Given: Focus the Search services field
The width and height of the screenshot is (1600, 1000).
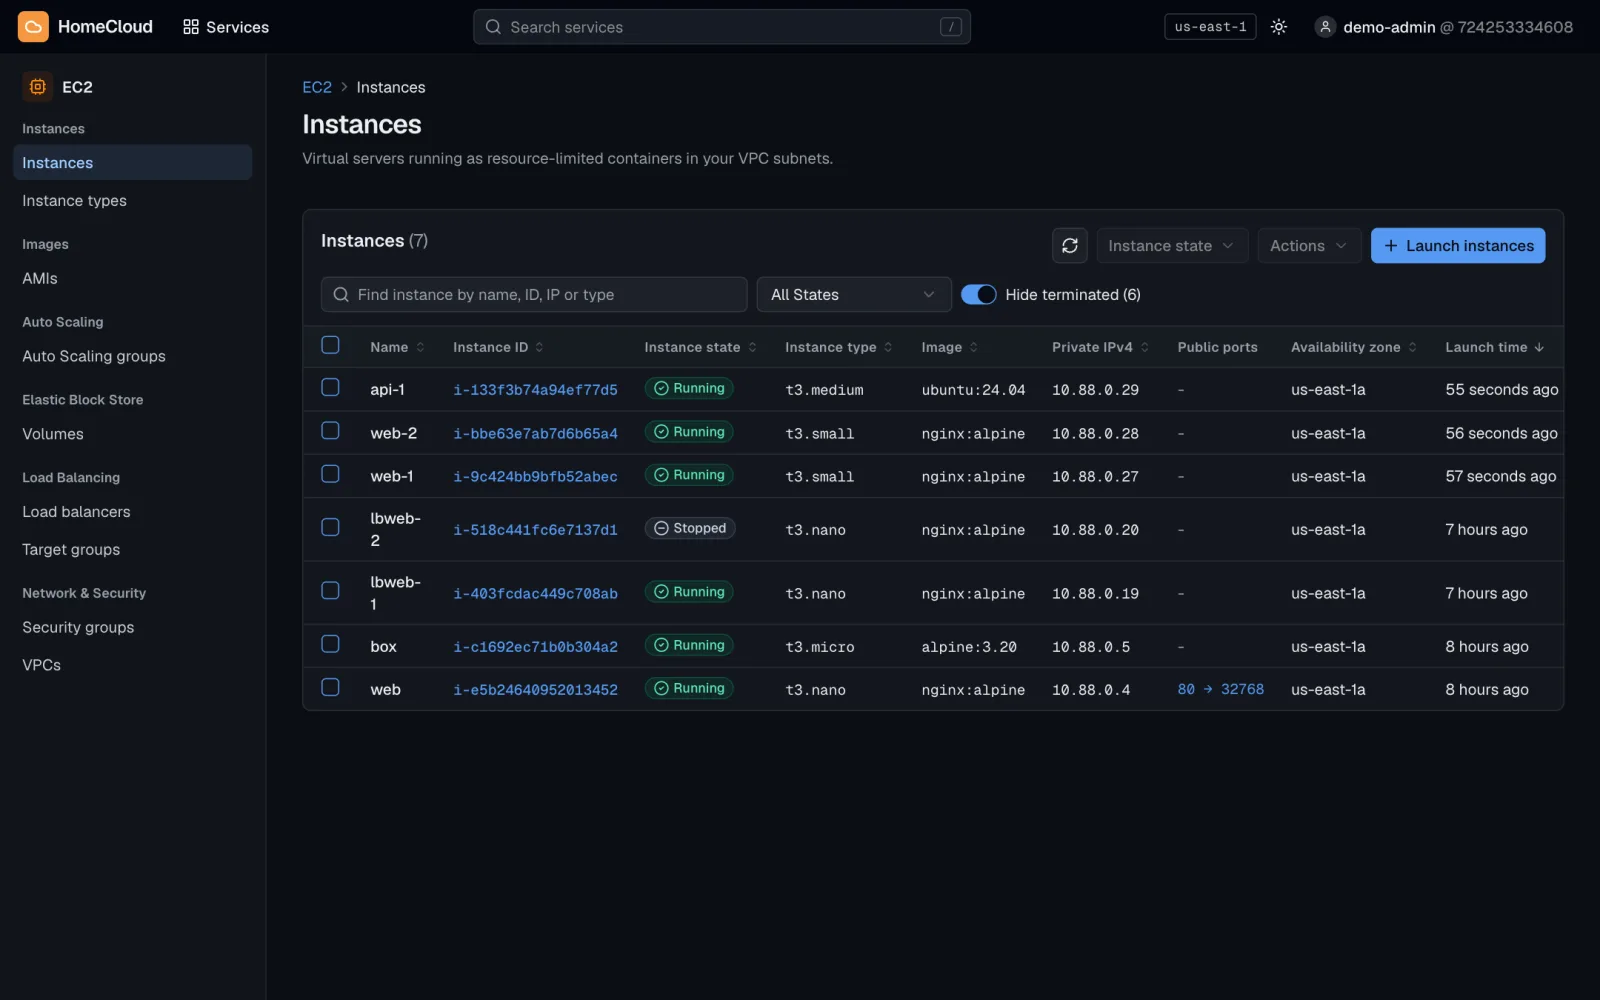Looking at the screenshot, I should [x=721, y=27].
